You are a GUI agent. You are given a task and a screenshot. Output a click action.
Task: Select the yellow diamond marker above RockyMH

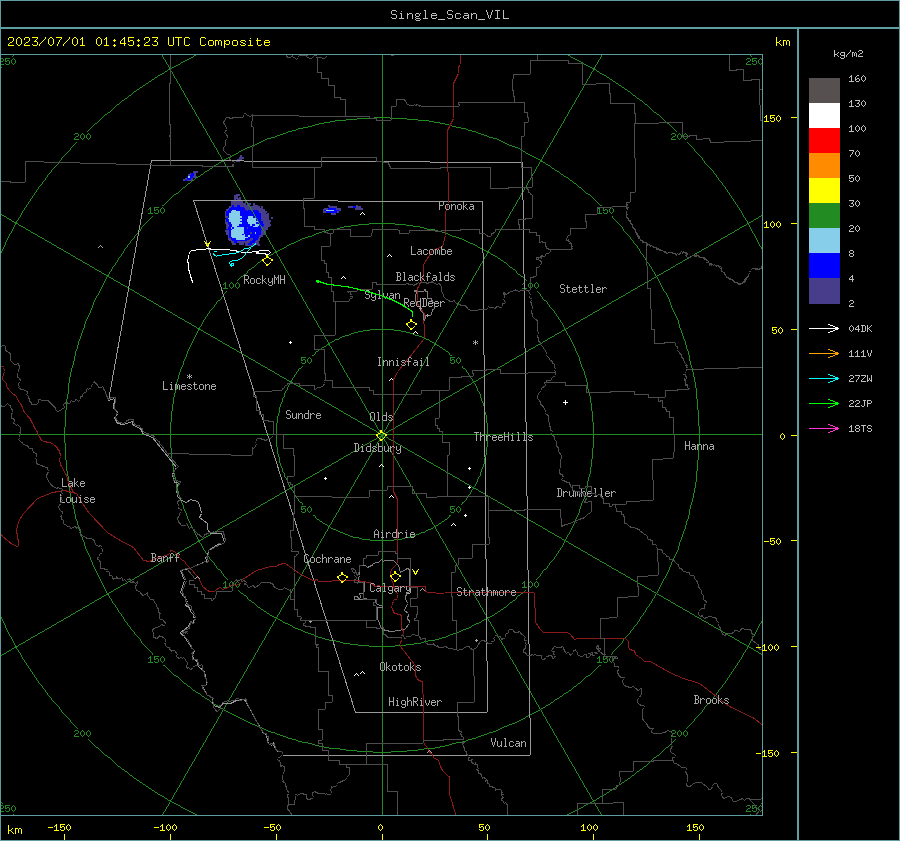pos(267,261)
